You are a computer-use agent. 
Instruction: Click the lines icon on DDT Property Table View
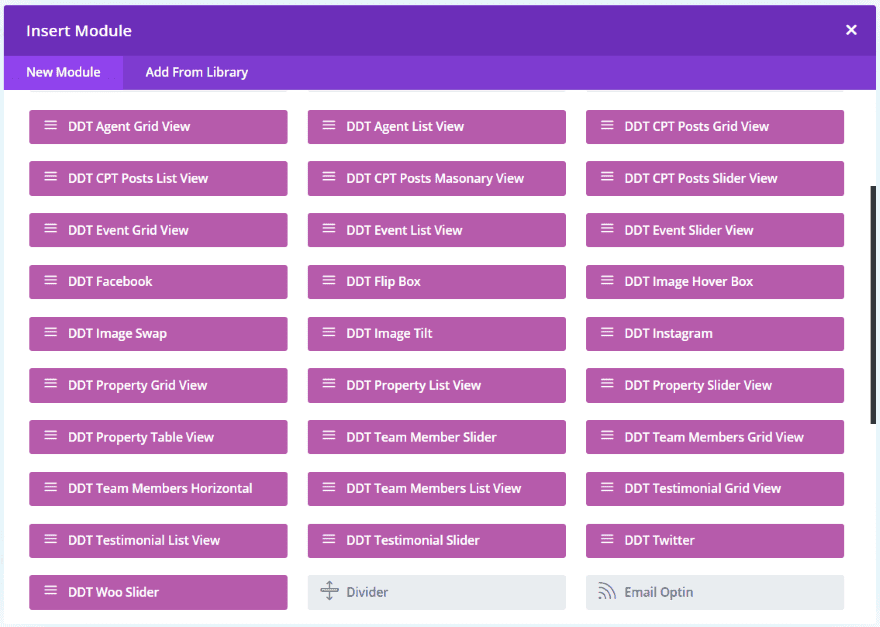[51, 436]
